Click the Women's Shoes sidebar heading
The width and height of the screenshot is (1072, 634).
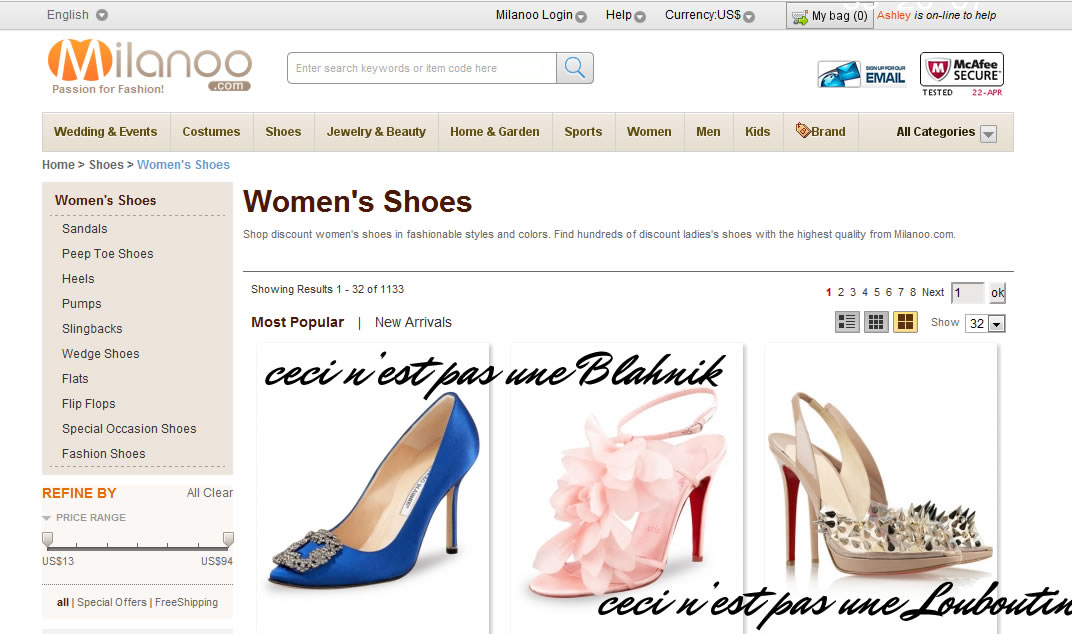click(105, 200)
